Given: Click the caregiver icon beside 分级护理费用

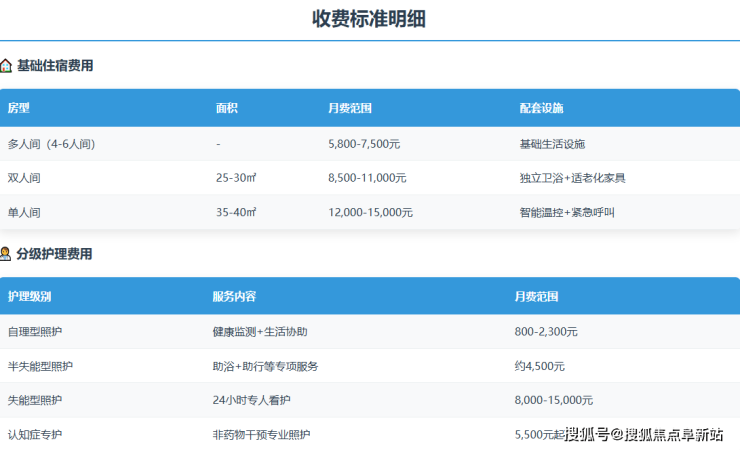Looking at the screenshot, I should coord(6,254).
